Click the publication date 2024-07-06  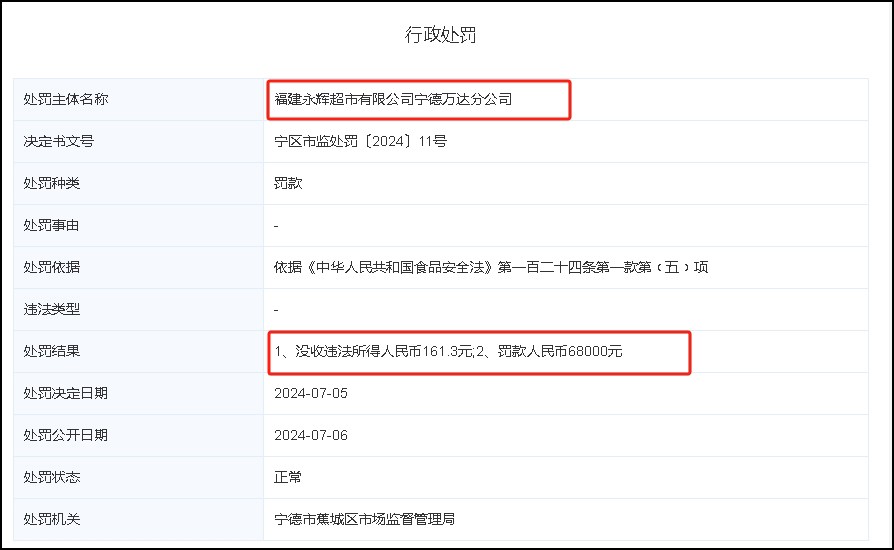pos(311,435)
